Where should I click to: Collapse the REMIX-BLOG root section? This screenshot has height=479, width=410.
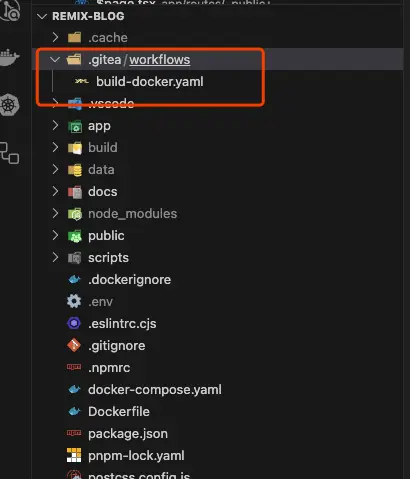(42, 16)
